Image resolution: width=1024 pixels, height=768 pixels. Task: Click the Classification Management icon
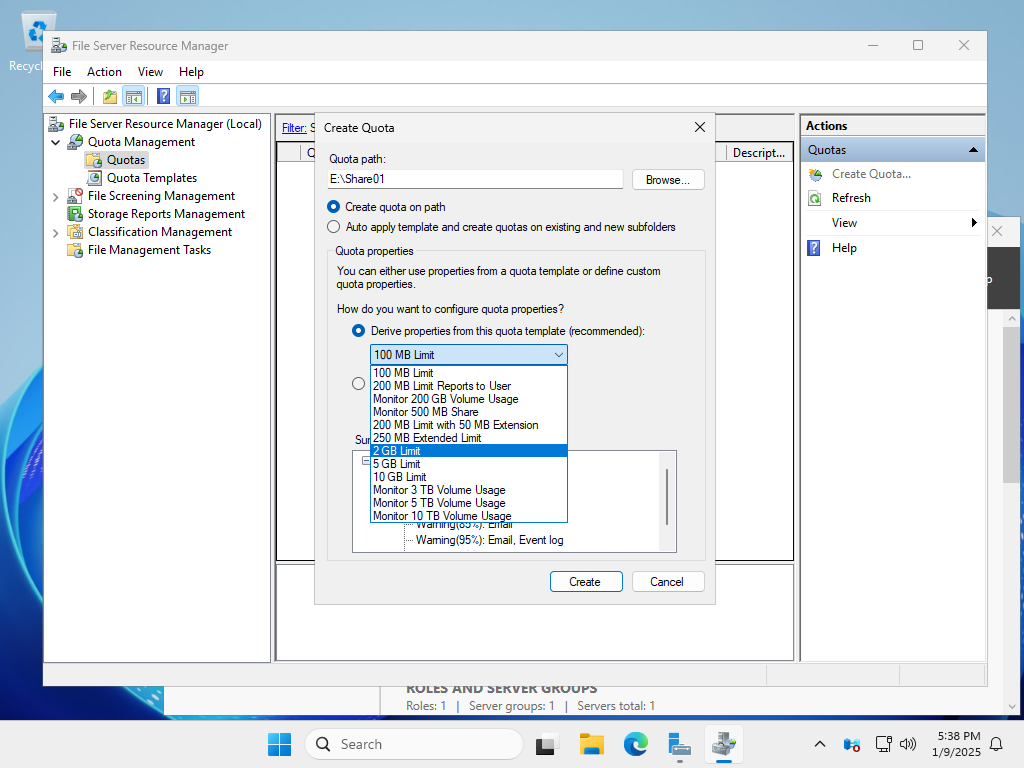point(76,232)
